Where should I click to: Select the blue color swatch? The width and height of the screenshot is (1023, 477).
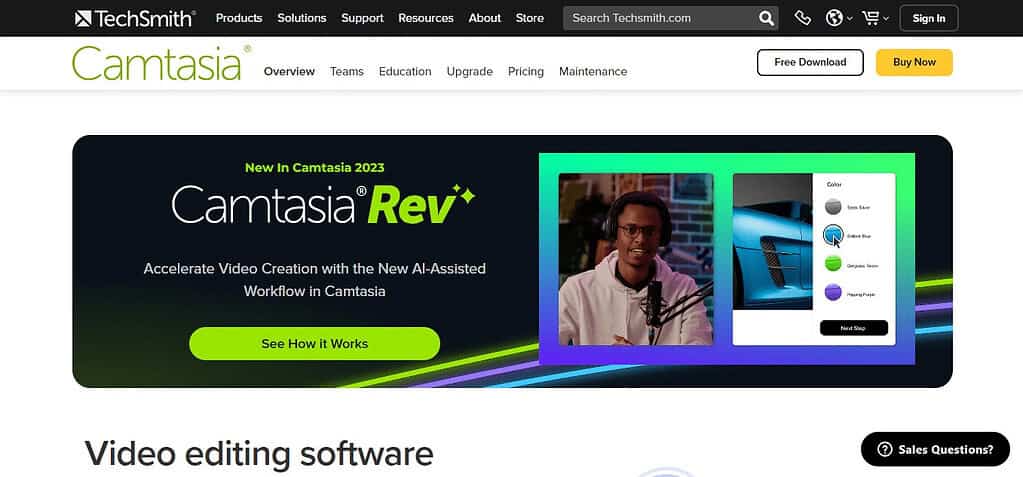click(x=832, y=235)
